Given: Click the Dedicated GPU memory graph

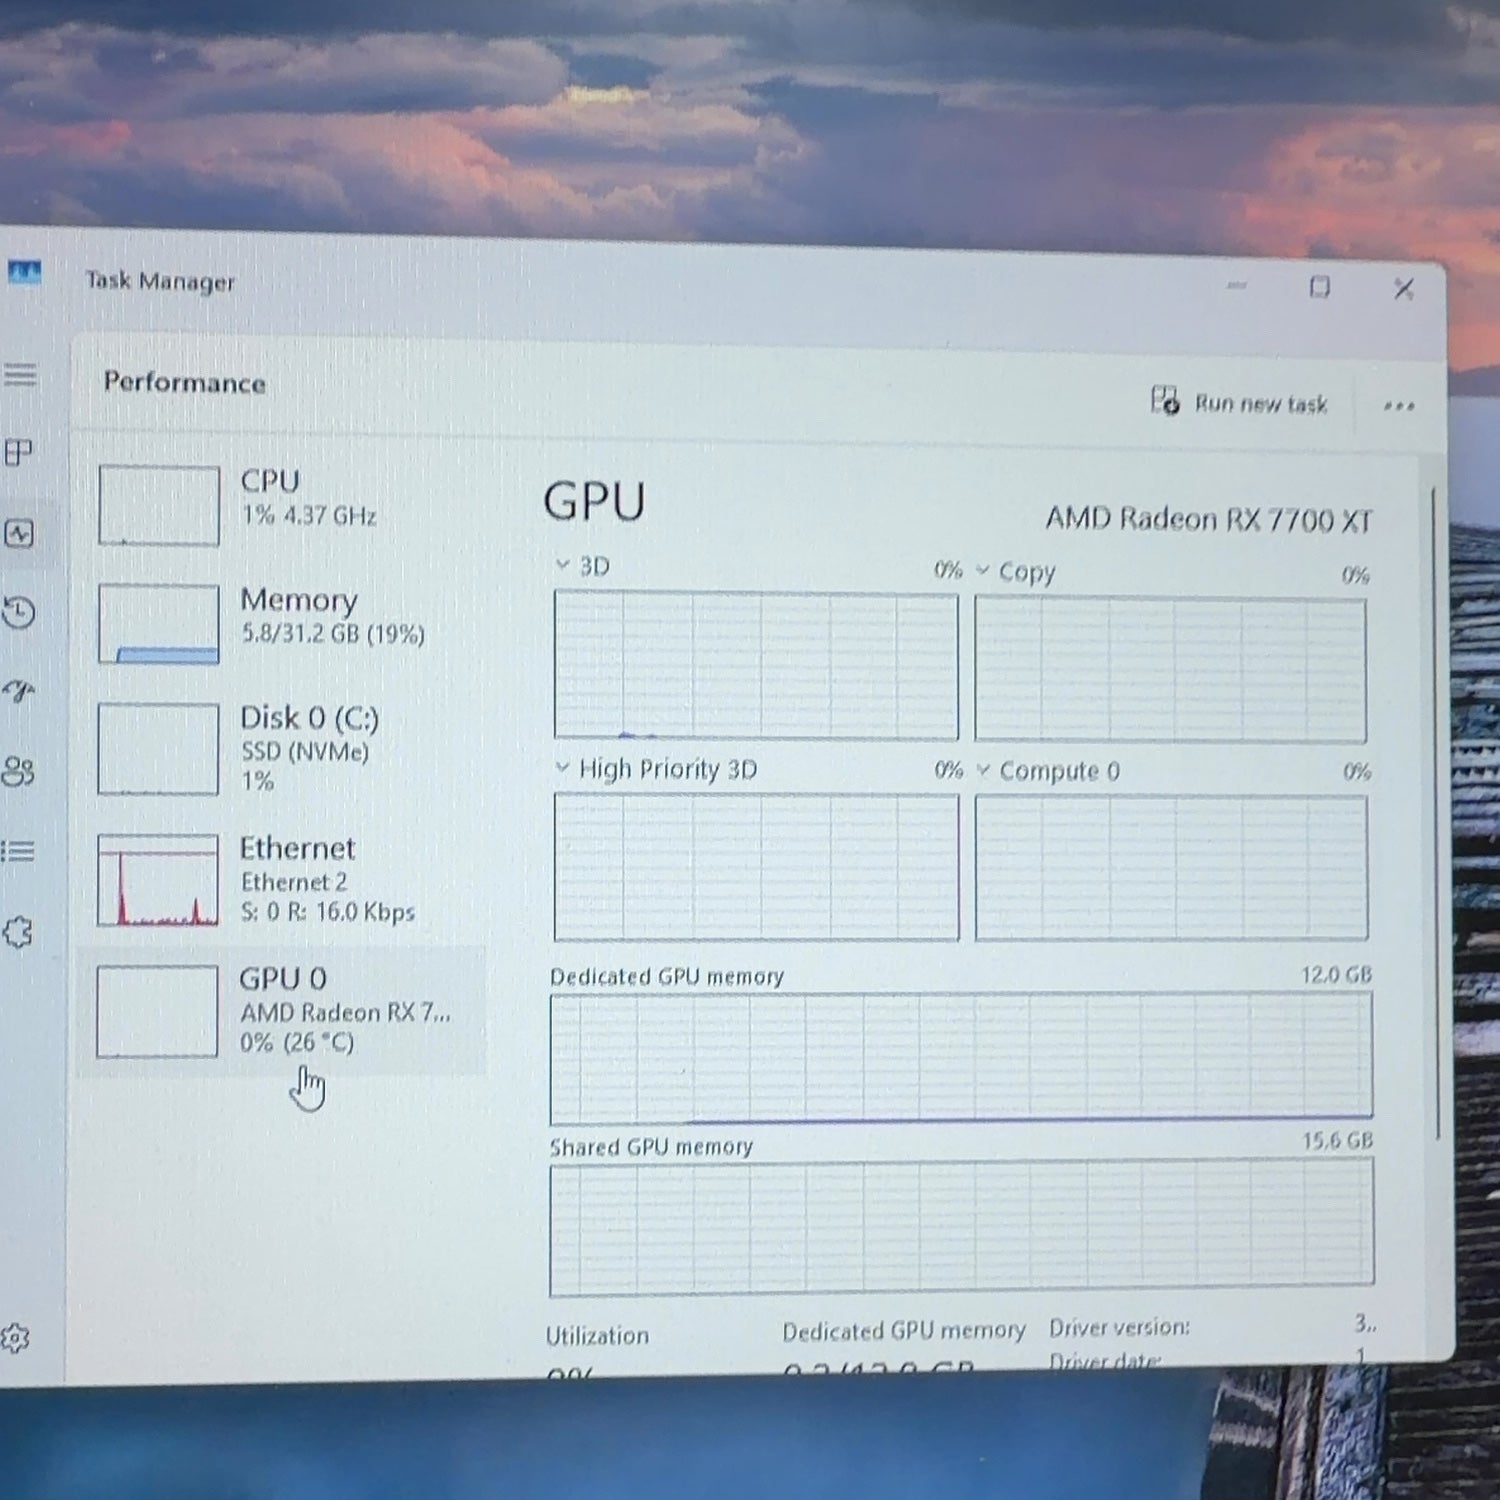Looking at the screenshot, I should tap(961, 1057).
